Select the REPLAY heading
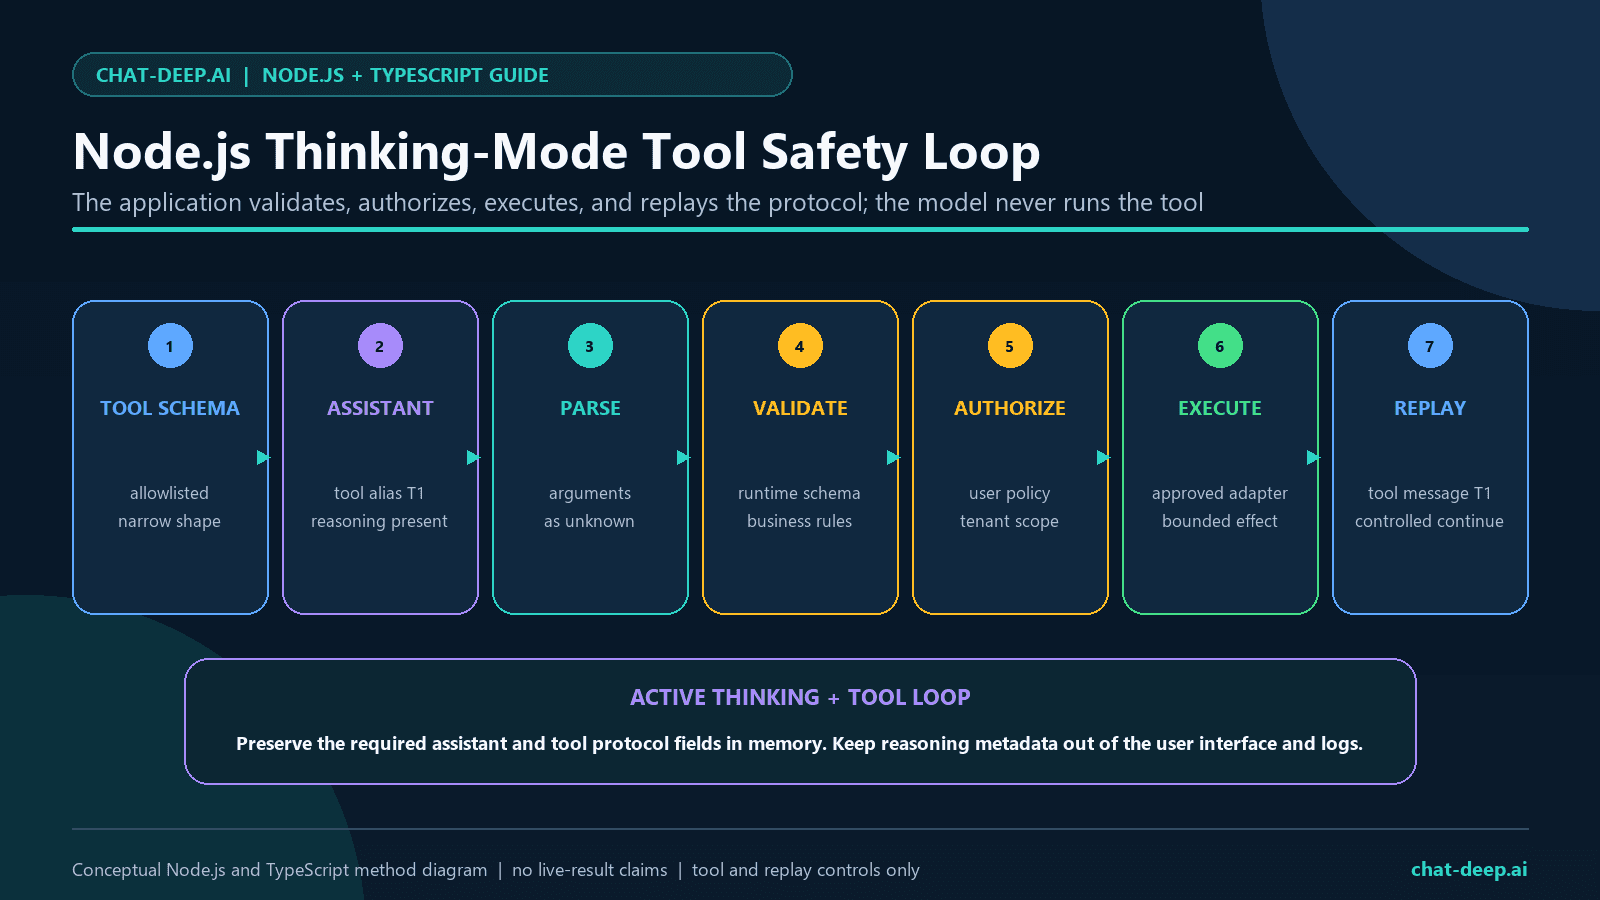The width and height of the screenshot is (1600, 900). (x=1430, y=408)
